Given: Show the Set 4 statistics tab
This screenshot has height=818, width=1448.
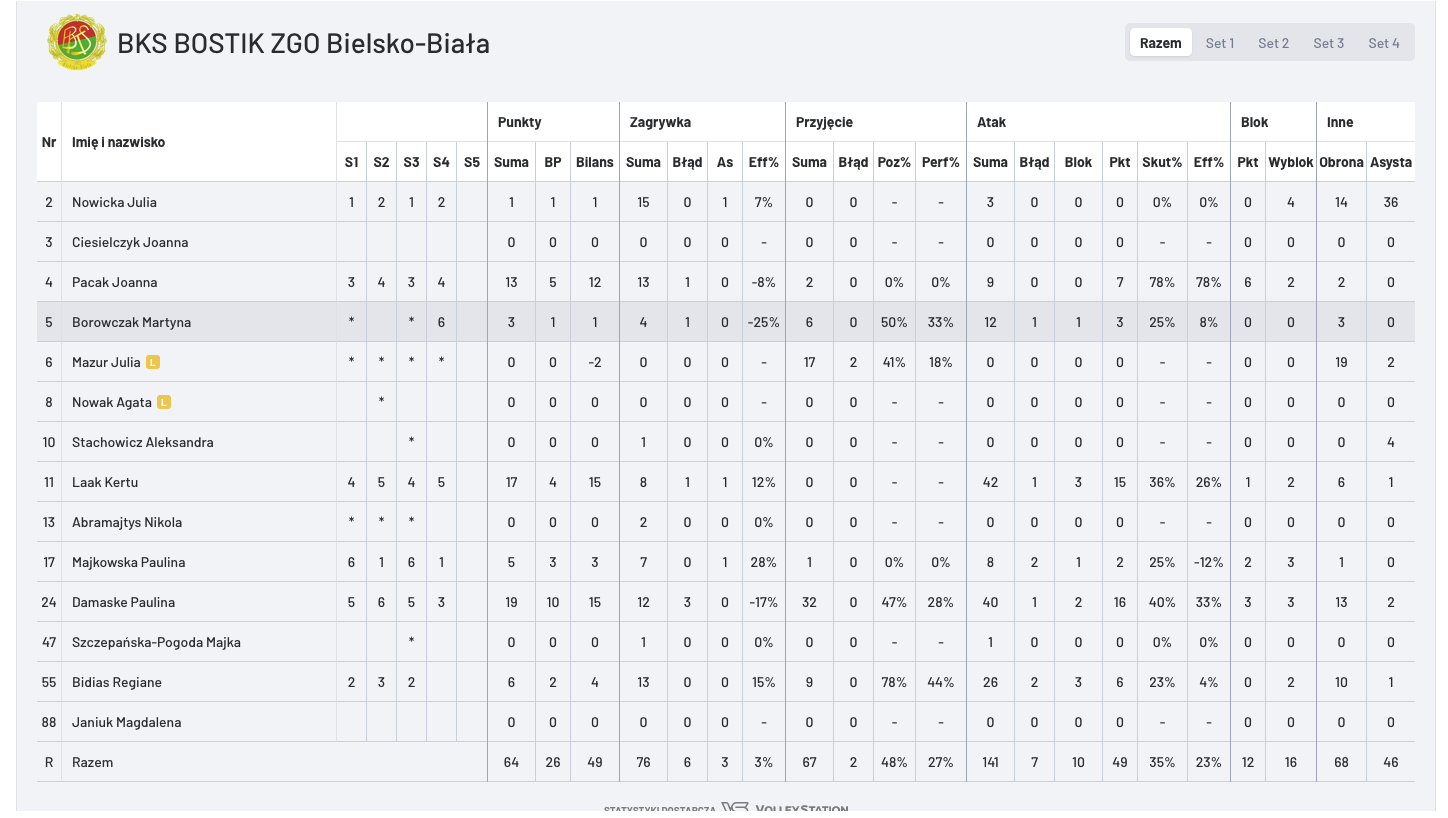Looking at the screenshot, I should tap(1384, 43).
